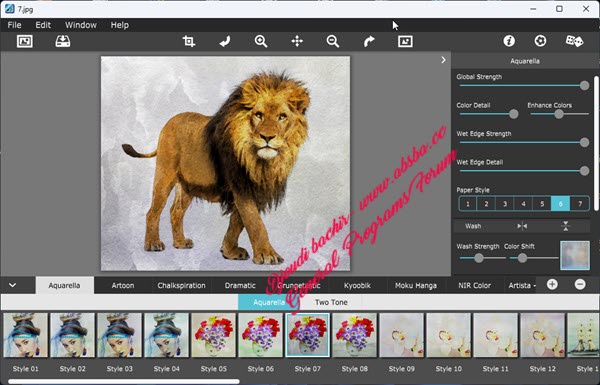Apply the Style 08 preset thumbnail
The height and width of the screenshot is (385, 600).
point(355,335)
